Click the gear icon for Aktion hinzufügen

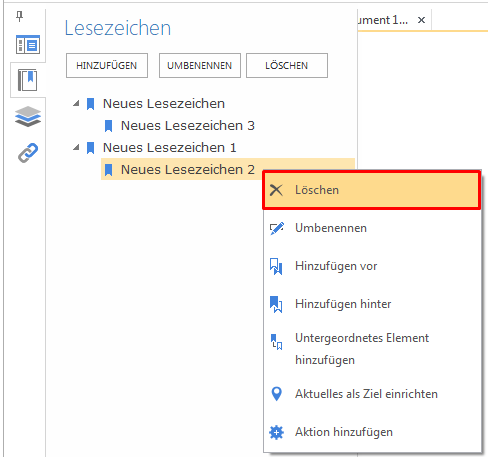(x=276, y=432)
